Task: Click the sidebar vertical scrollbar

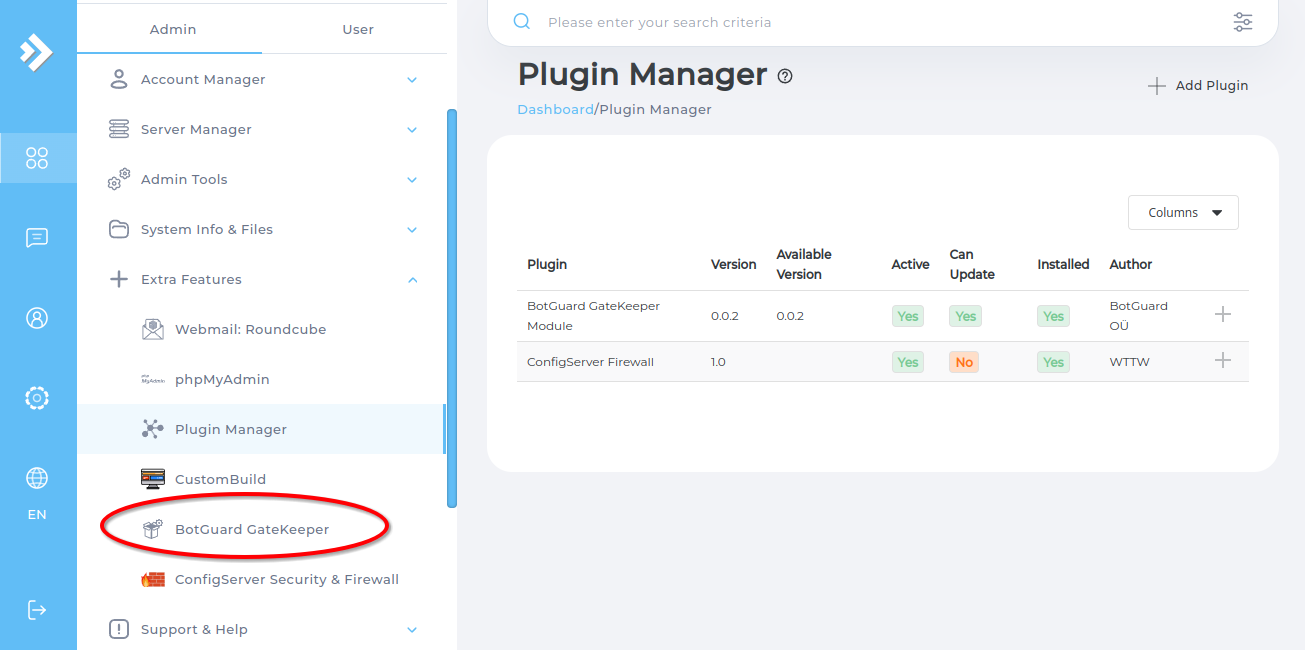Action: click(452, 307)
